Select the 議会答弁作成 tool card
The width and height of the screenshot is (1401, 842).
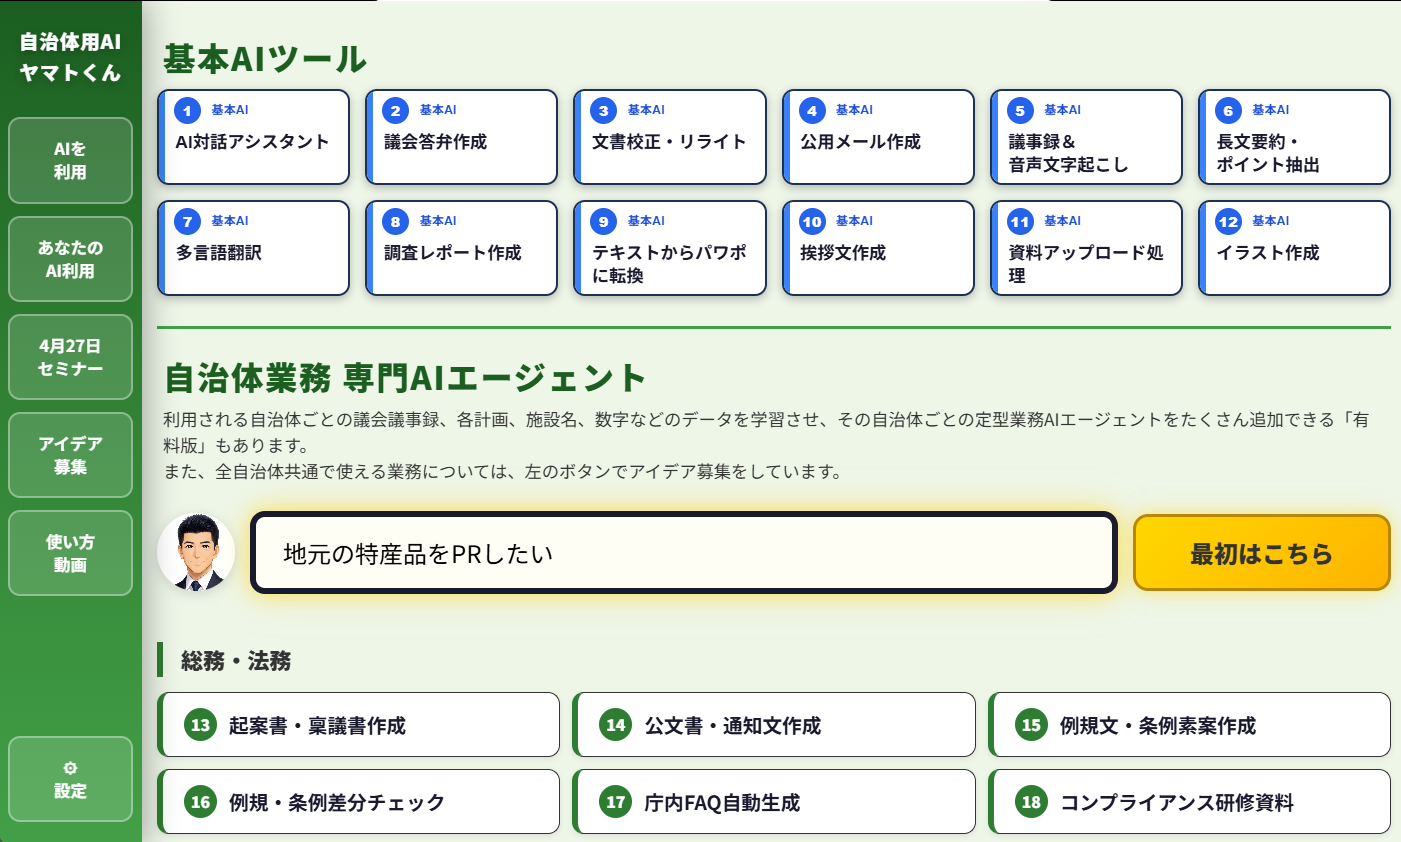point(461,138)
